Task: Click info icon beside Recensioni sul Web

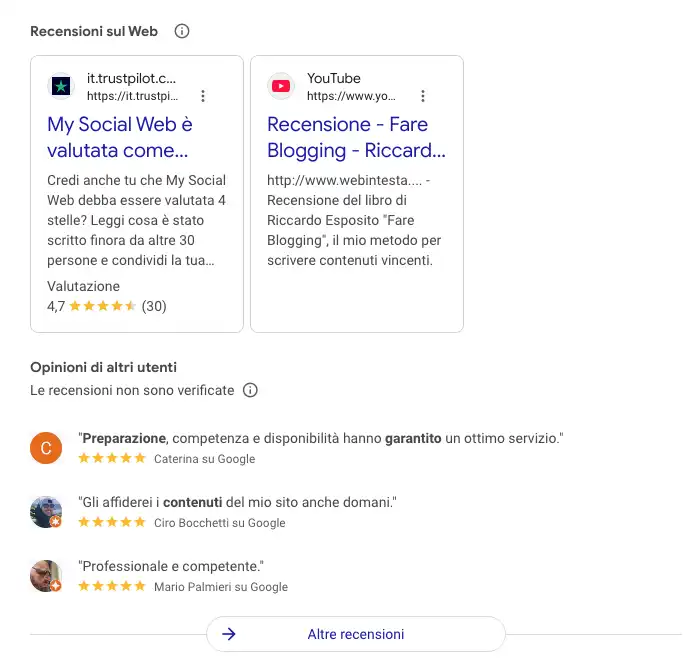Action: point(182,31)
